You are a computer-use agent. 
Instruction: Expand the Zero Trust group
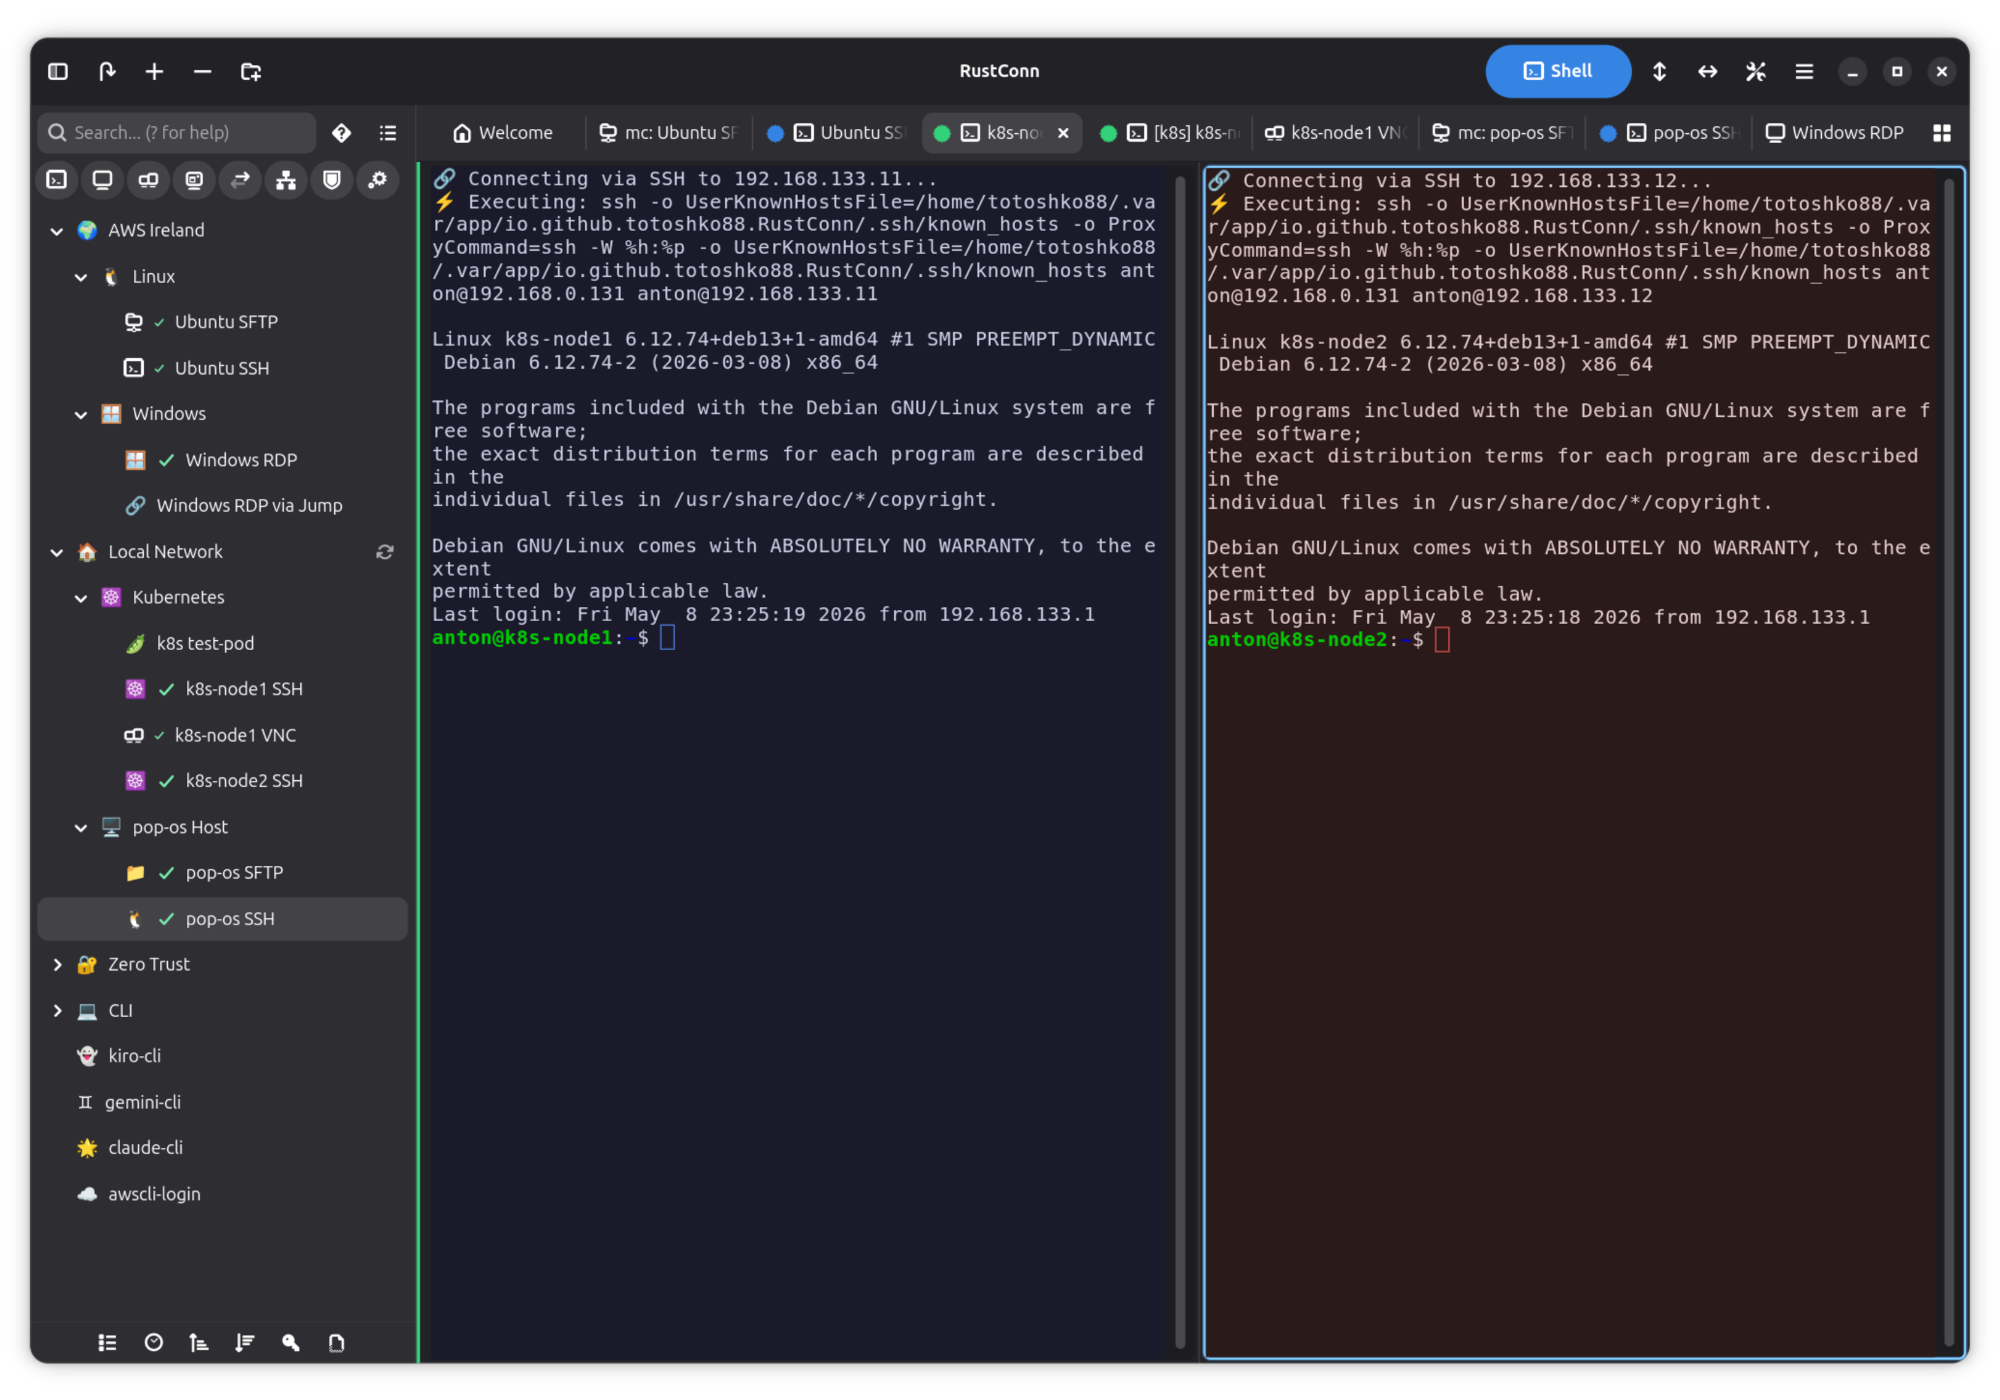click(57, 965)
